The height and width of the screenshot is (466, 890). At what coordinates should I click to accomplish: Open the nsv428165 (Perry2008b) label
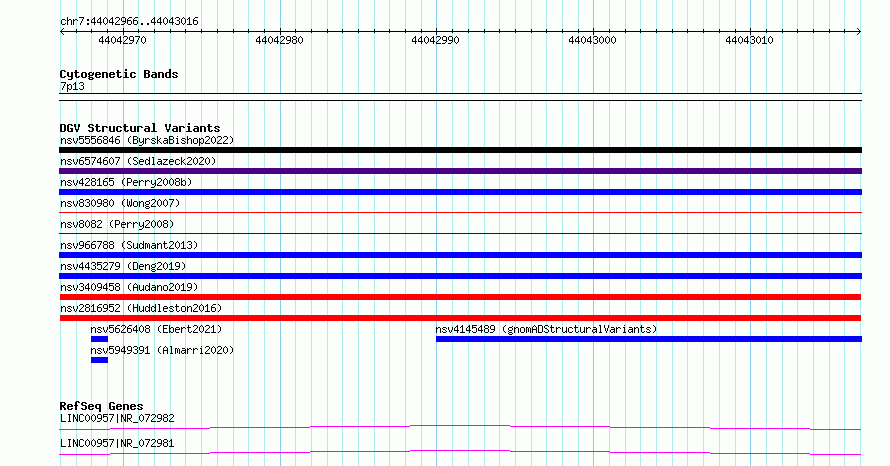pos(126,182)
